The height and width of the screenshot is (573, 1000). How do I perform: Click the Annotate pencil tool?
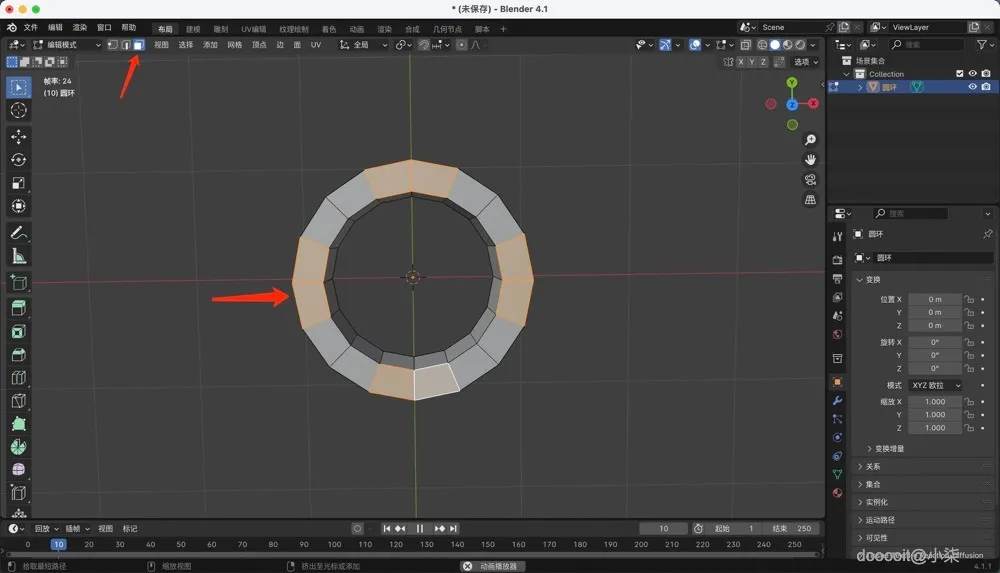[x=18, y=232]
